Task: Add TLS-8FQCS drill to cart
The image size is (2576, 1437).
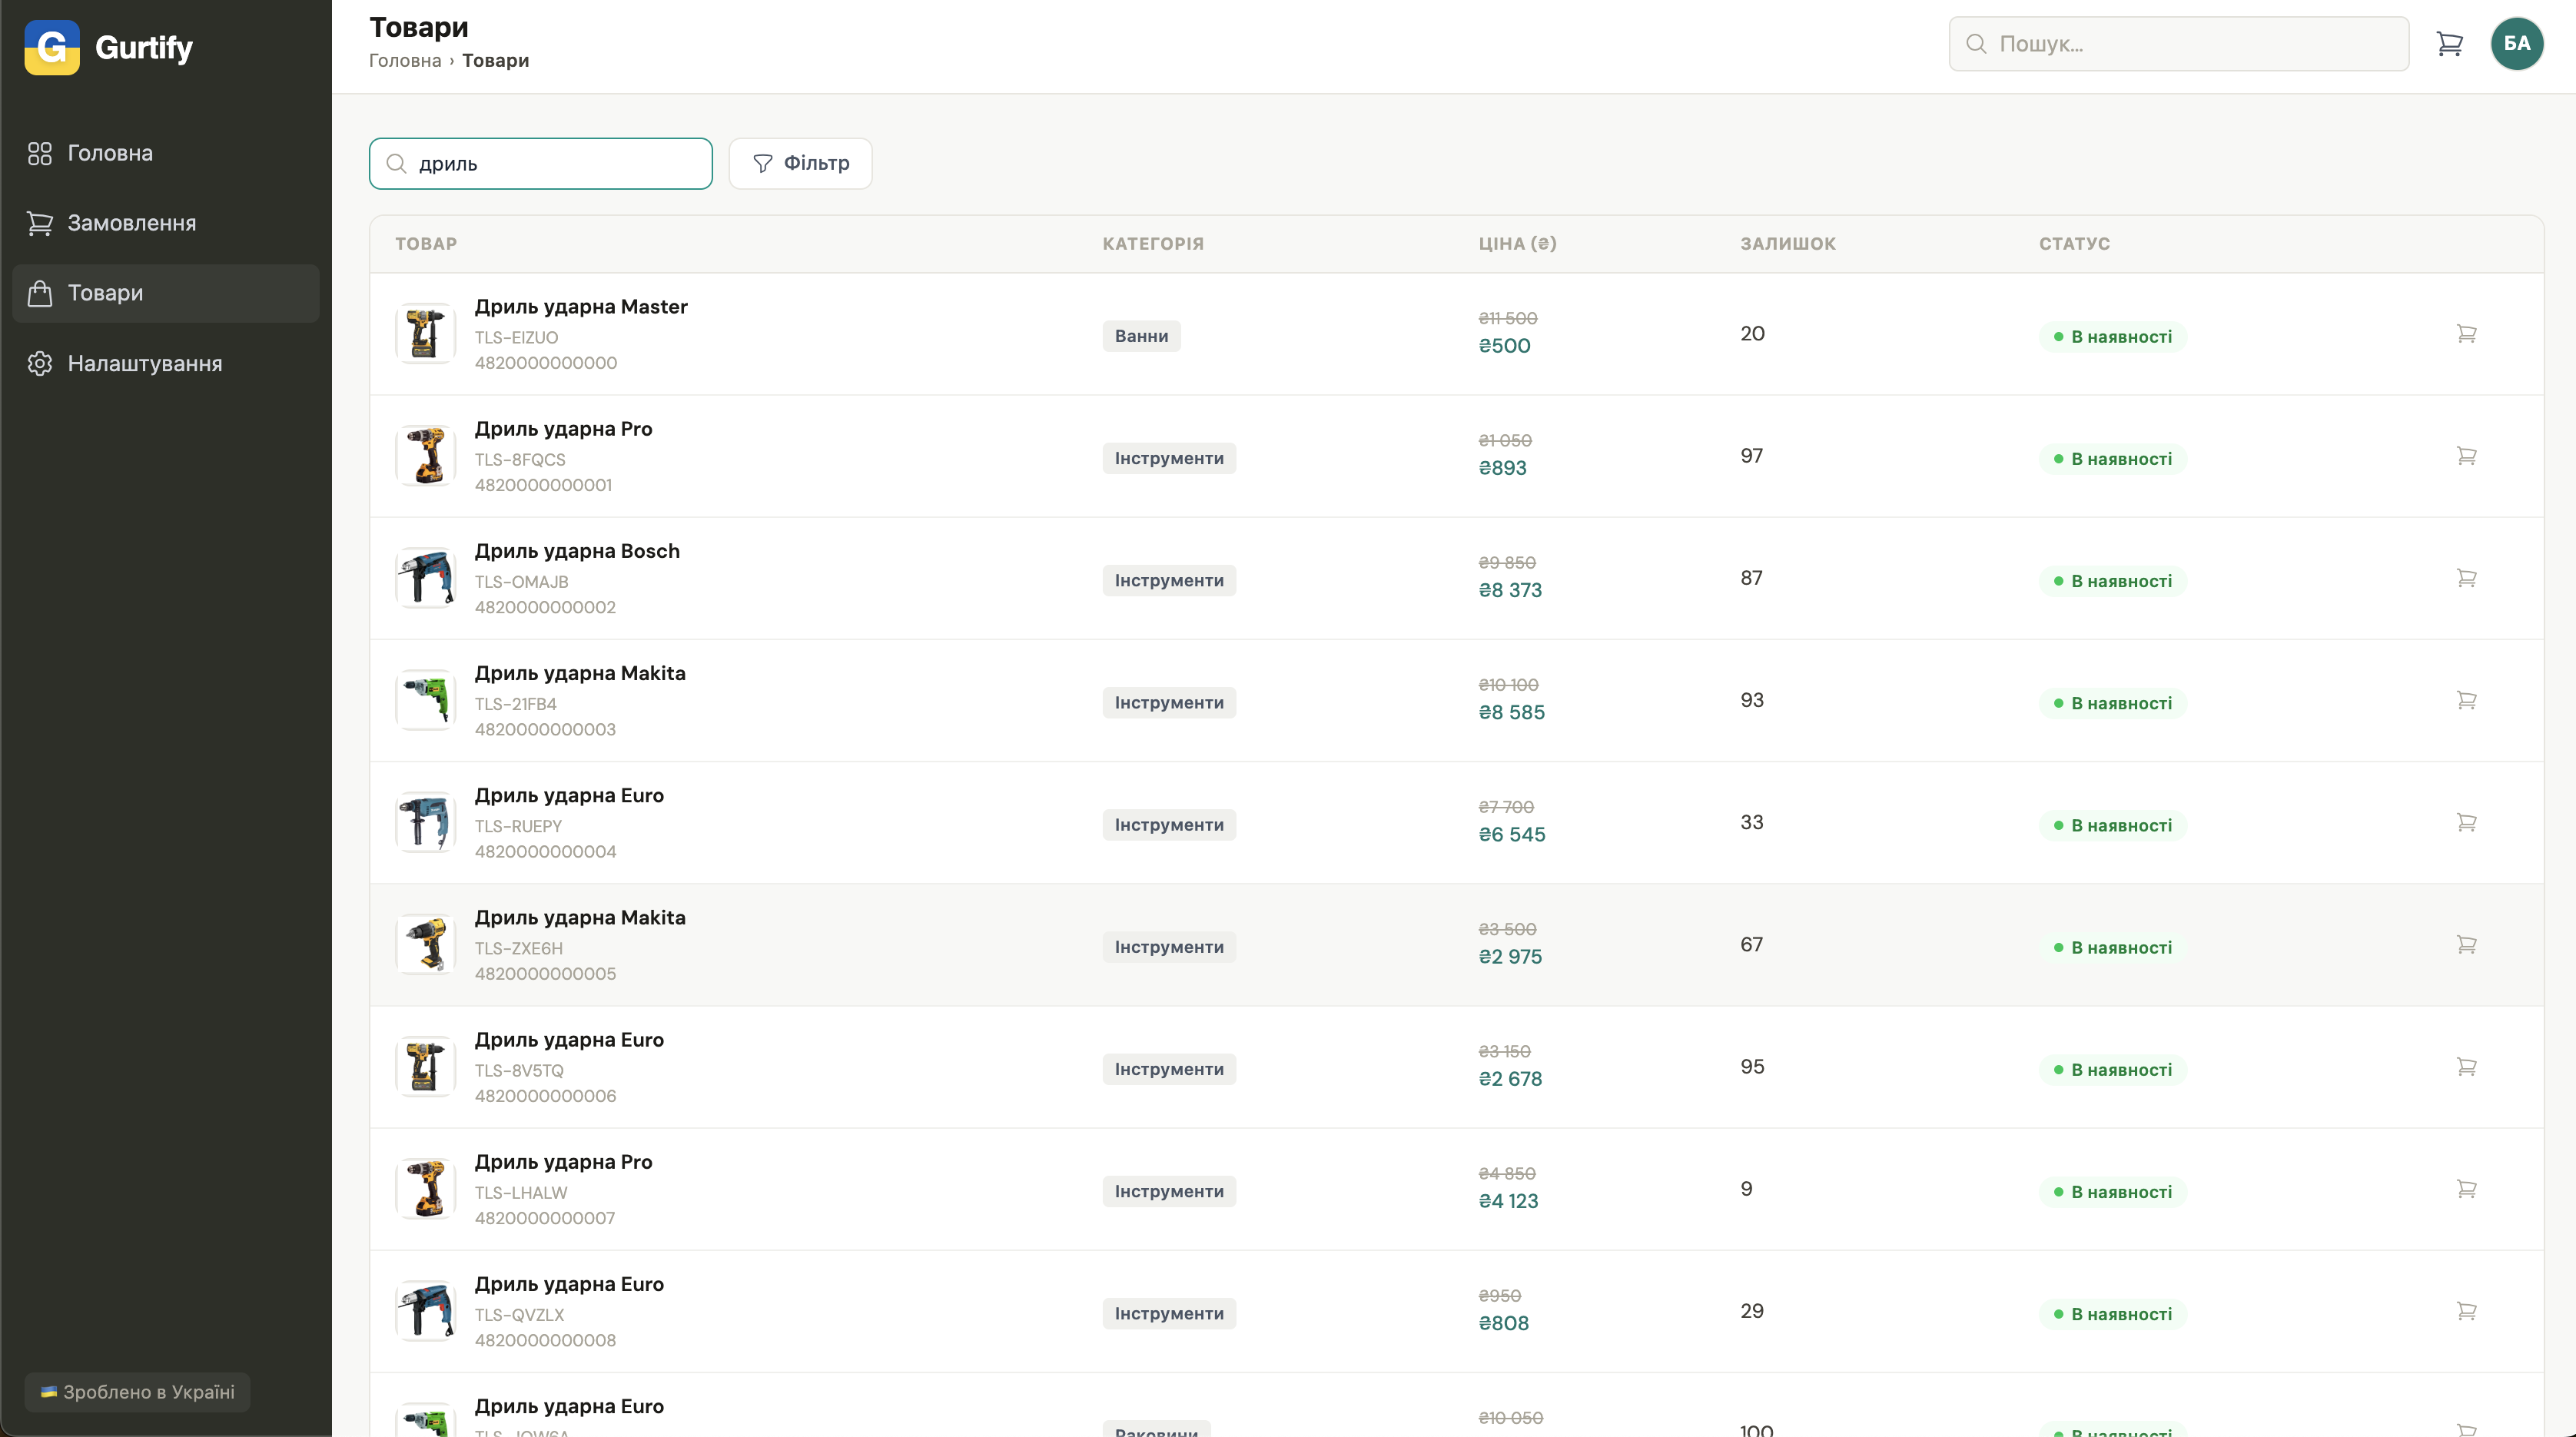Action: point(2466,456)
